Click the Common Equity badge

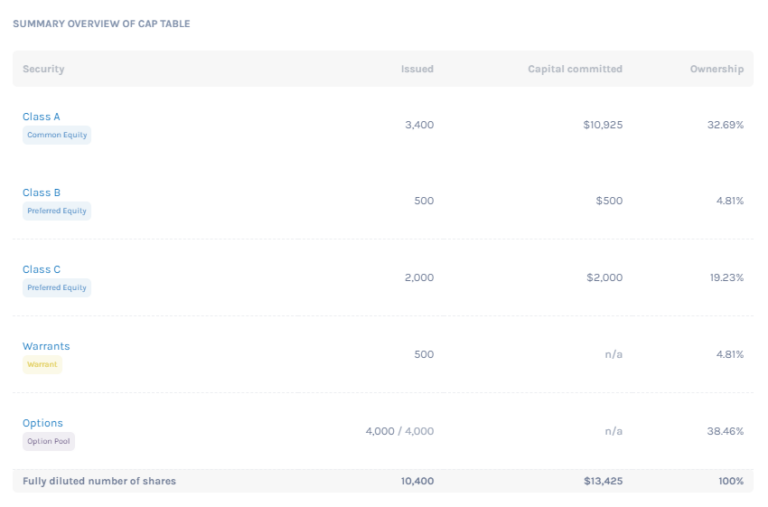(57, 135)
